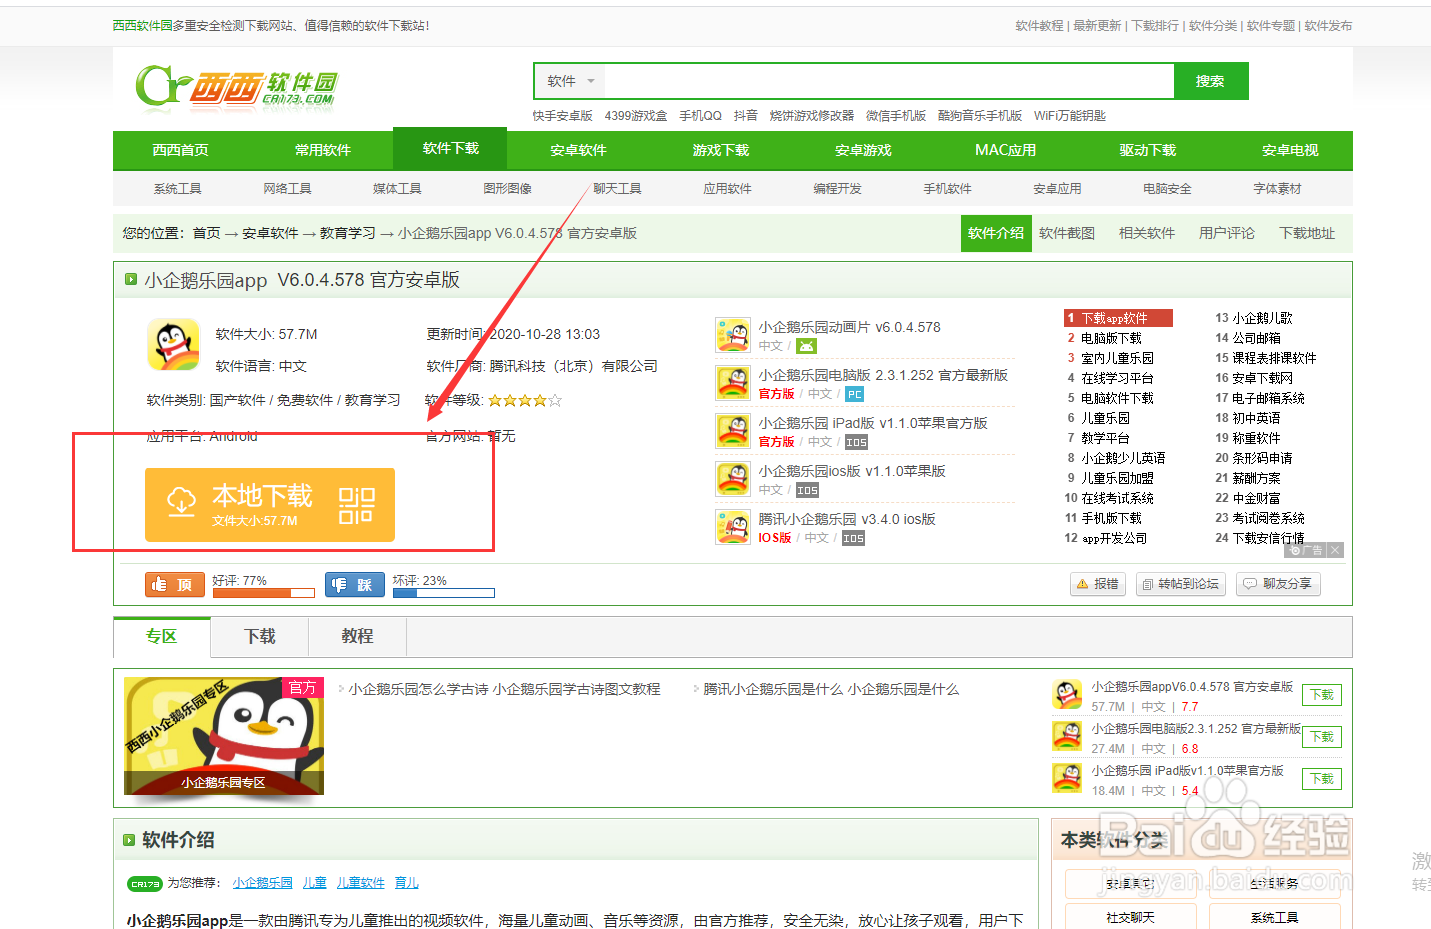Click the icon of 腾讯小企鹅乐园 v3.4.0 ios版

733,527
